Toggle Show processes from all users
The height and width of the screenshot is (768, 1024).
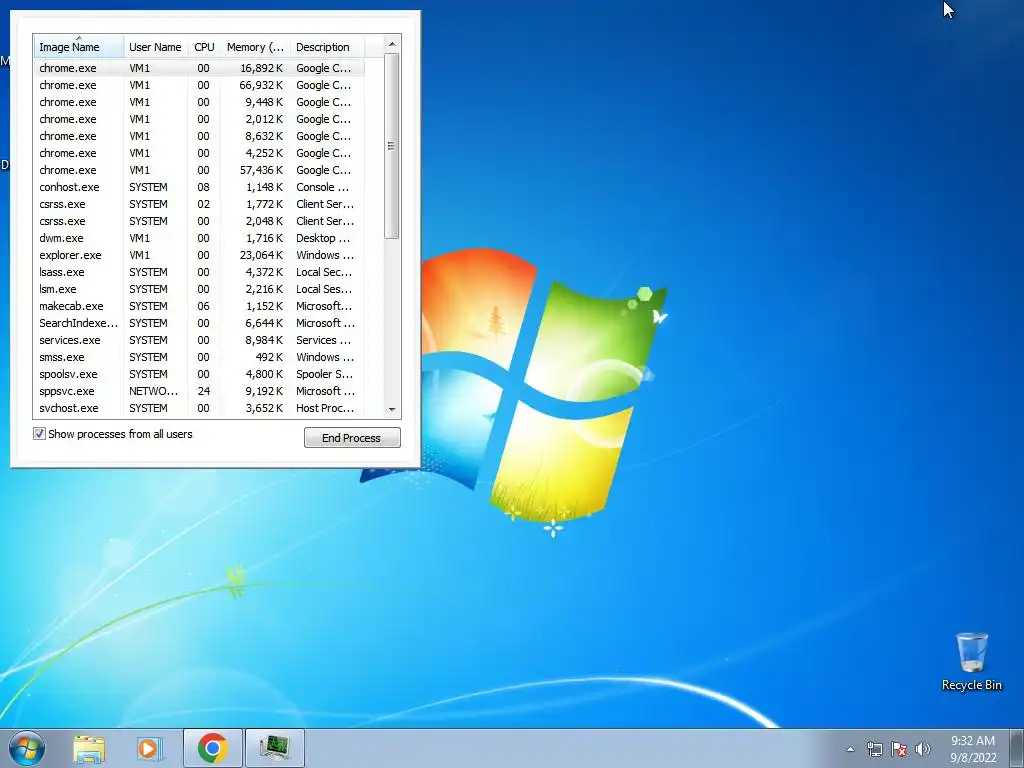click(39, 434)
